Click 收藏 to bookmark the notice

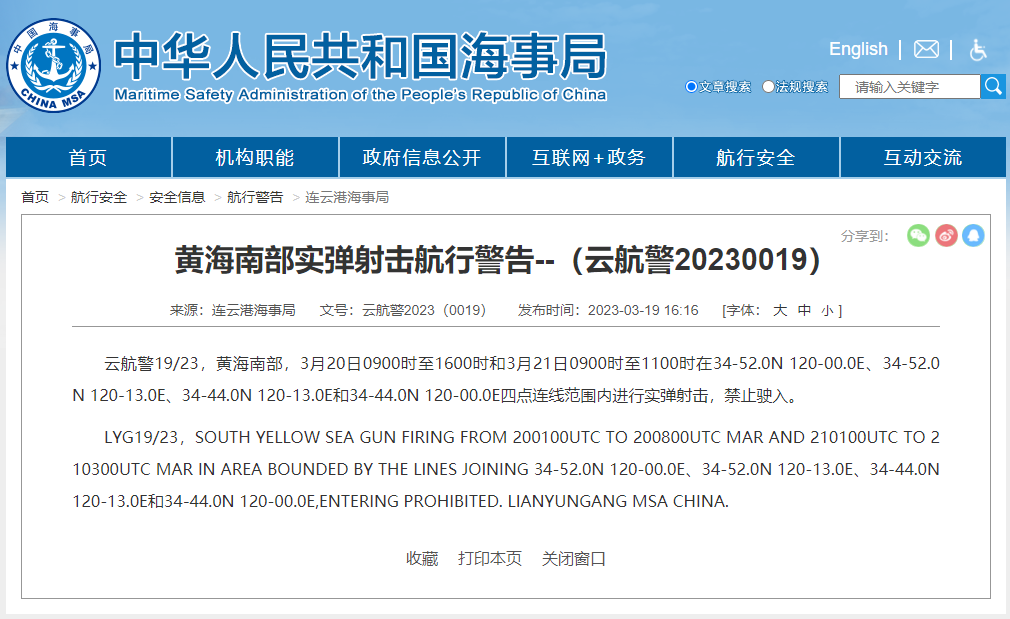point(422,559)
